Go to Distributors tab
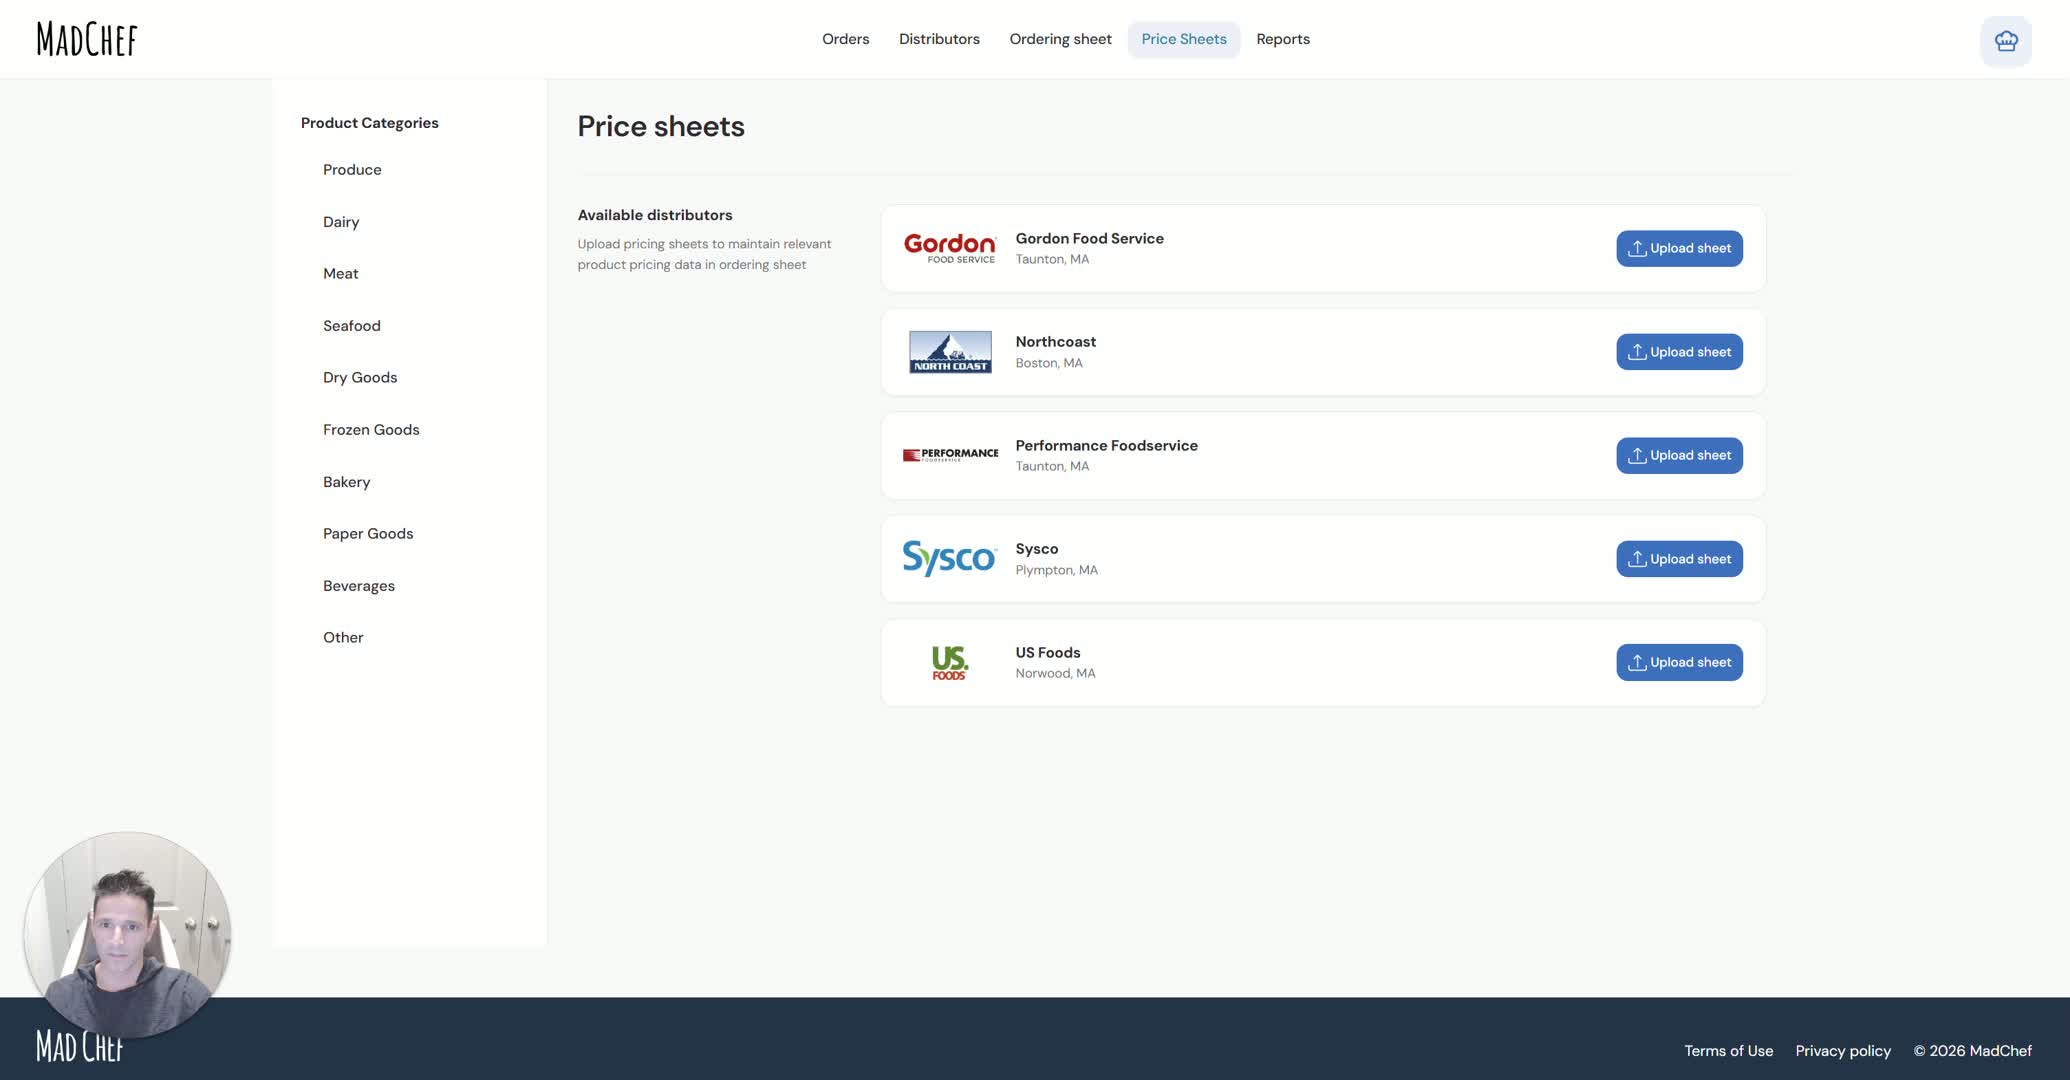Image resolution: width=2070 pixels, height=1080 pixels. [x=939, y=39]
